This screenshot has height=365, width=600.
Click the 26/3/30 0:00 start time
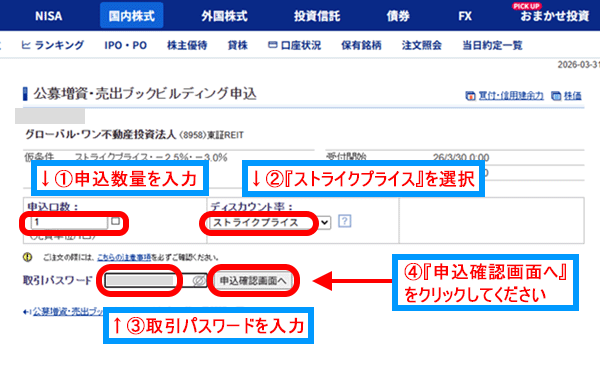point(461,157)
